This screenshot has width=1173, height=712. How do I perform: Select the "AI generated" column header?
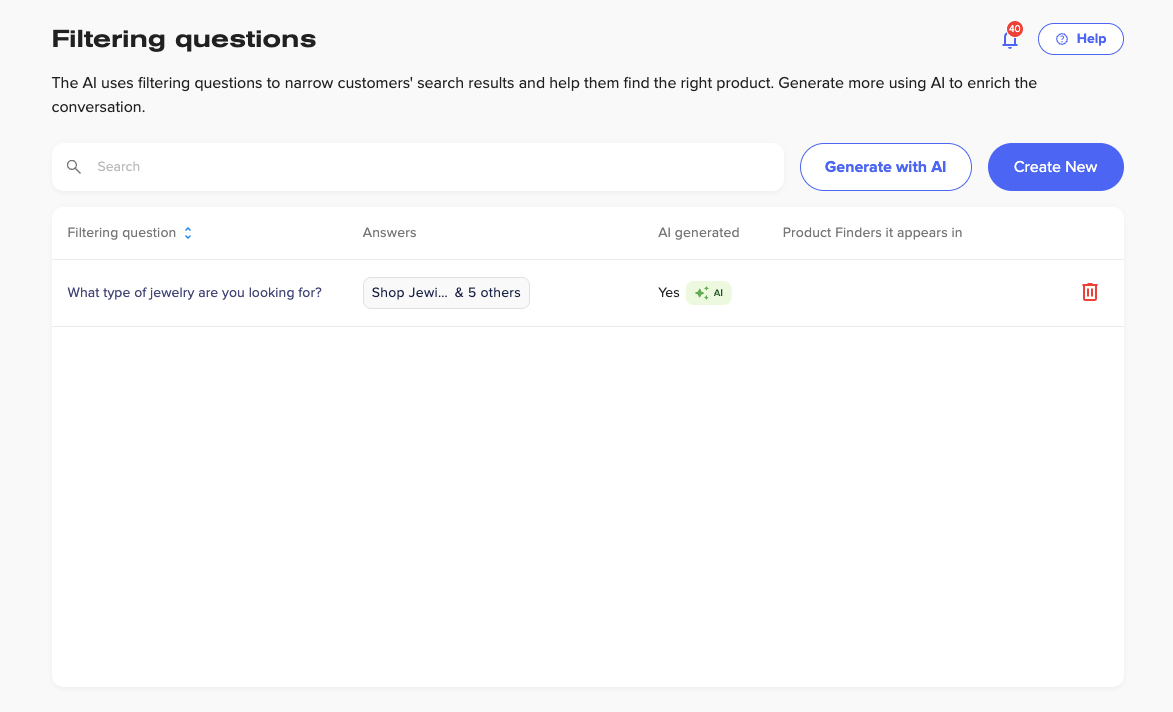tap(698, 233)
